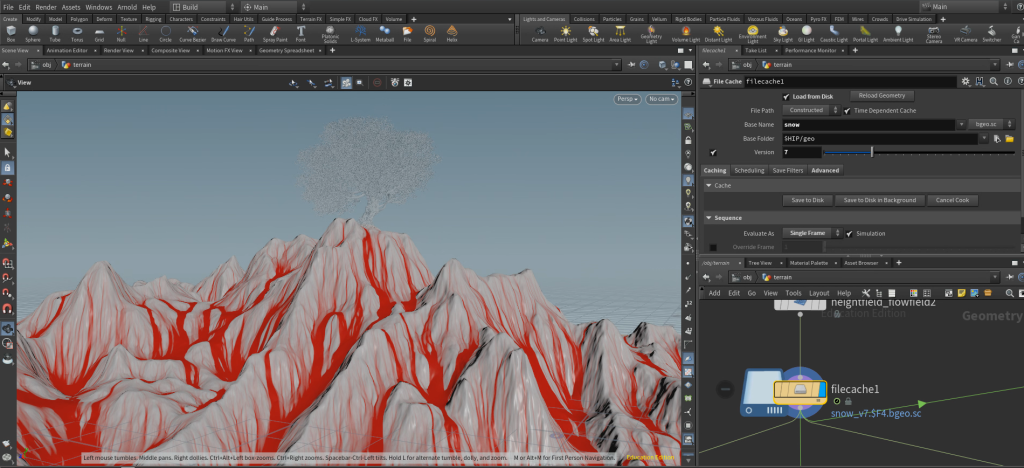Click the Save to Disk button
Screen dimensions: 1024x468
[x=808, y=200]
